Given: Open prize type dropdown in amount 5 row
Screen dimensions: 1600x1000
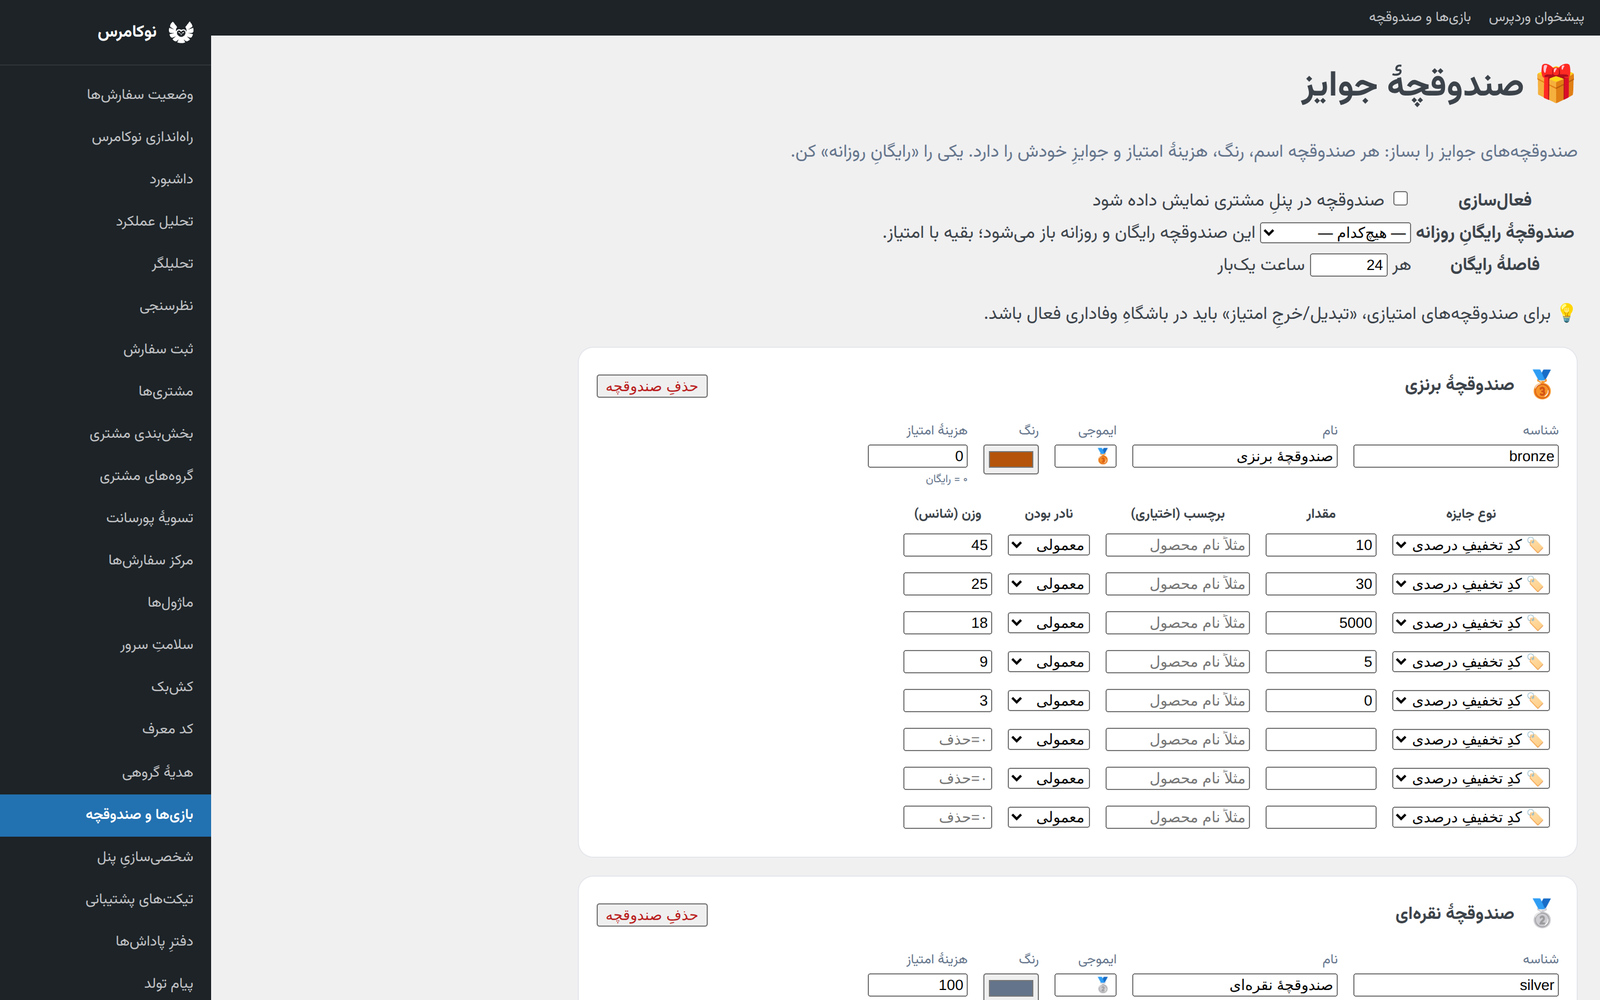Looking at the screenshot, I should pos(1471,662).
